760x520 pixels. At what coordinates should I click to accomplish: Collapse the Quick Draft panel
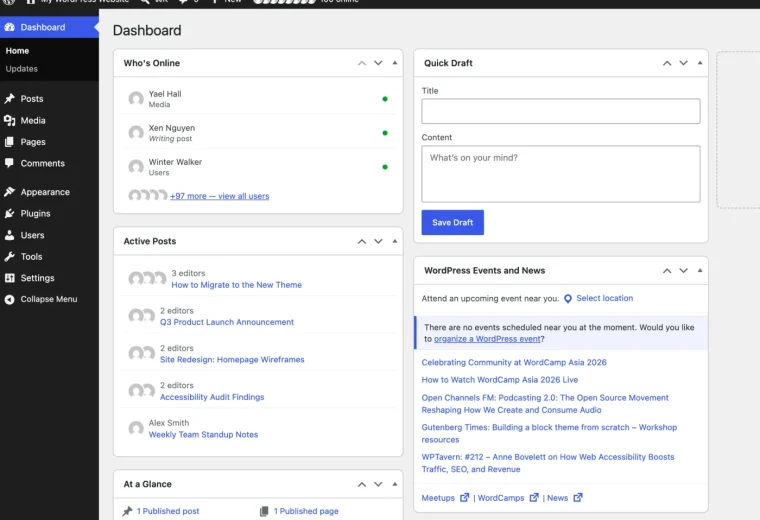700,63
